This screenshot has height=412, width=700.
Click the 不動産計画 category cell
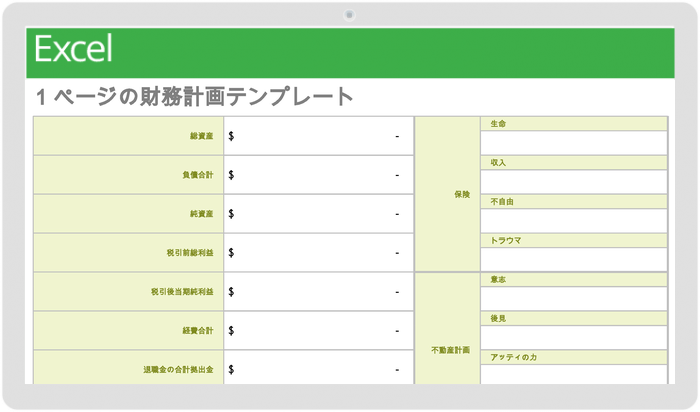pyautogui.click(x=448, y=329)
